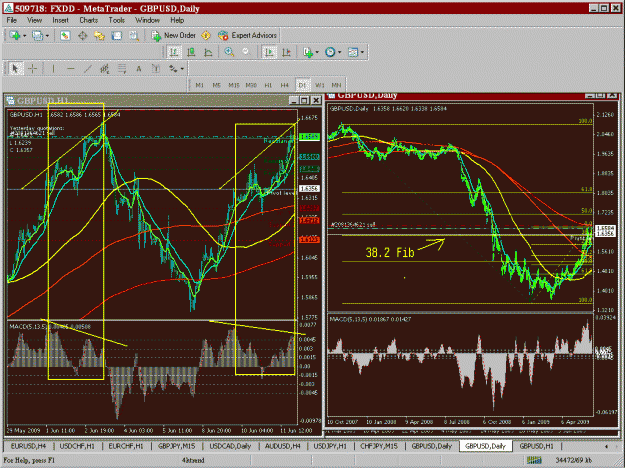Switch to the GBPUSD,H1 chart tab
Viewport: 625px width, 468px height.
pyautogui.click(x=537, y=446)
